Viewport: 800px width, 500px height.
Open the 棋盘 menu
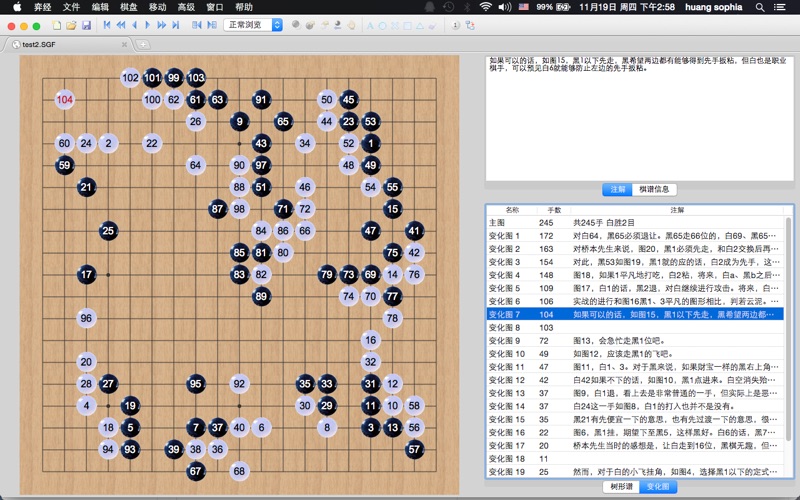pos(129,6)
